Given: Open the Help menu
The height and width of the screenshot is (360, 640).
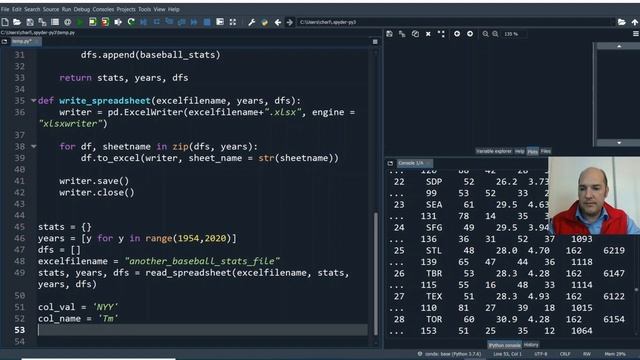Looking at the screenshot, I should pyautogui.click(x=174, y=9).
